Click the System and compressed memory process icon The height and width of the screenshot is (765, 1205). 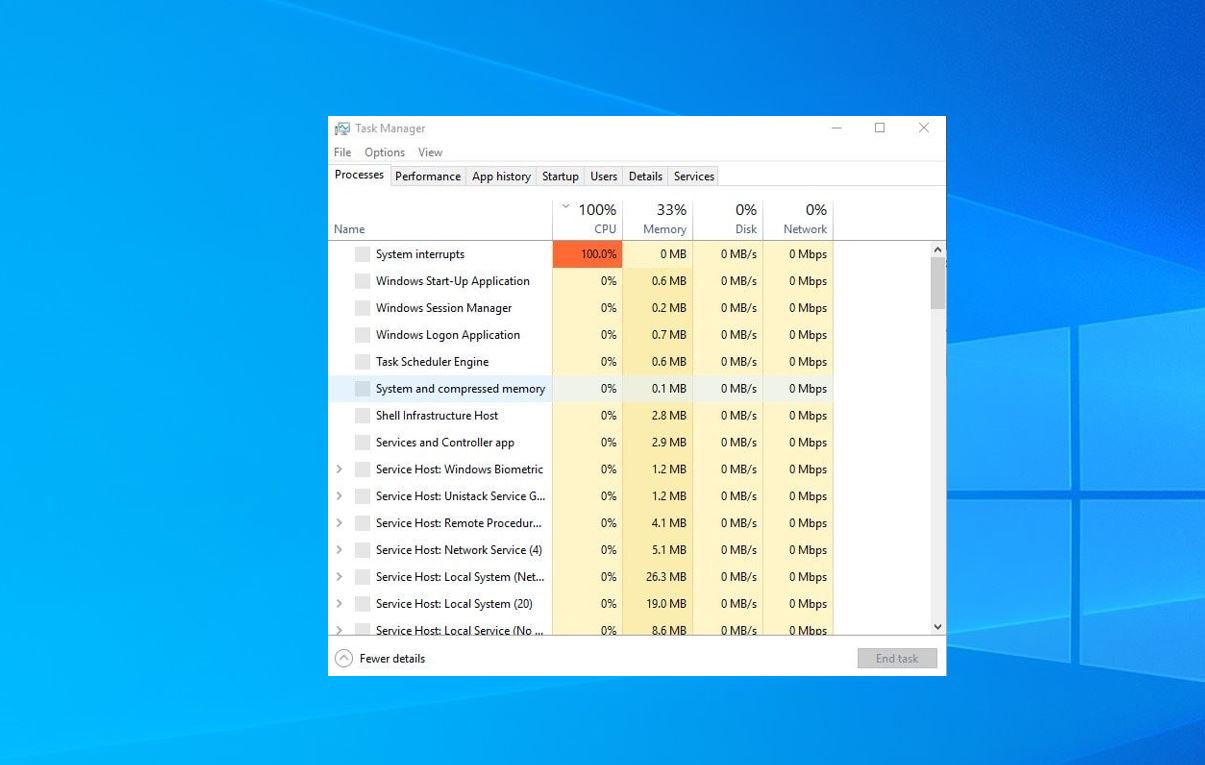362,388
